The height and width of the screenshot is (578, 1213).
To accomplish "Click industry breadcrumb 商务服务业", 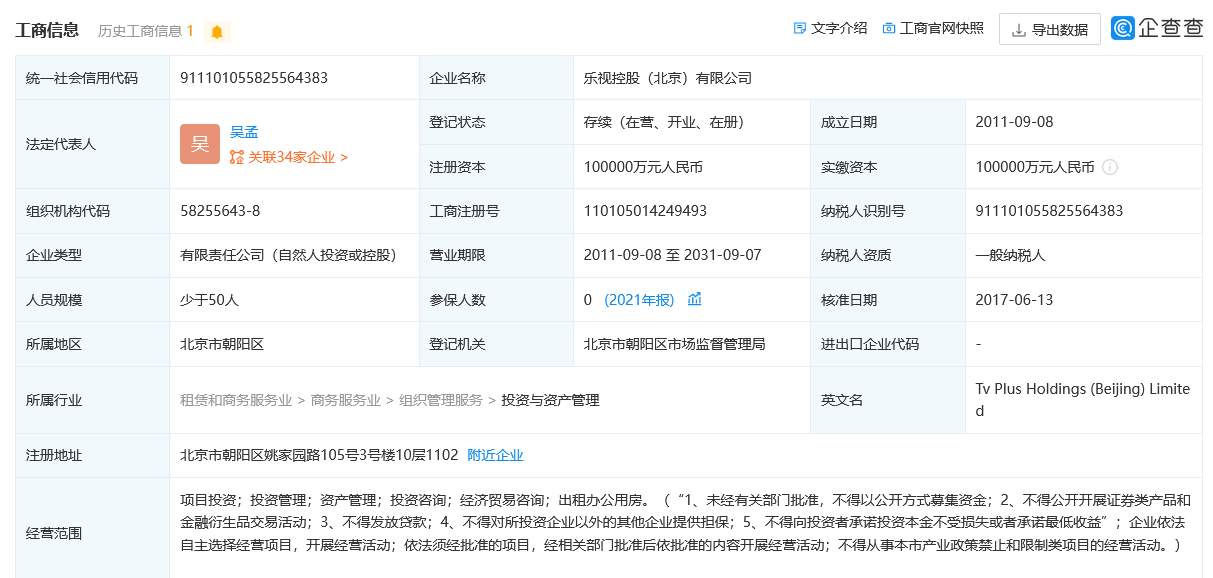I will point(345,400).
